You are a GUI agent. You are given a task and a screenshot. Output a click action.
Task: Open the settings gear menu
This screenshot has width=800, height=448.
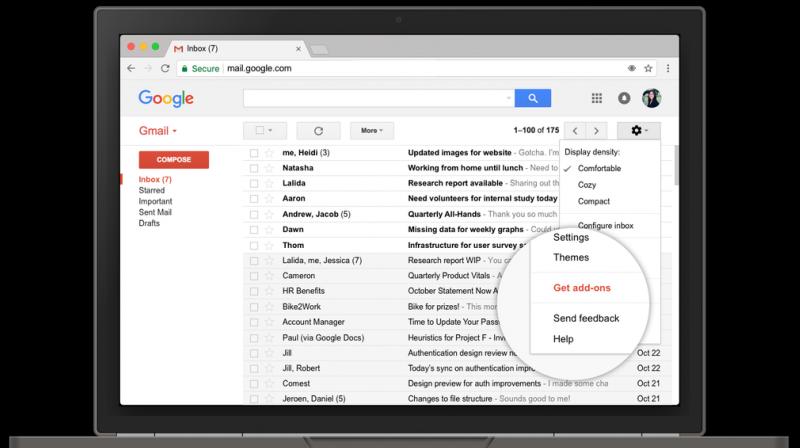(639, 131)
